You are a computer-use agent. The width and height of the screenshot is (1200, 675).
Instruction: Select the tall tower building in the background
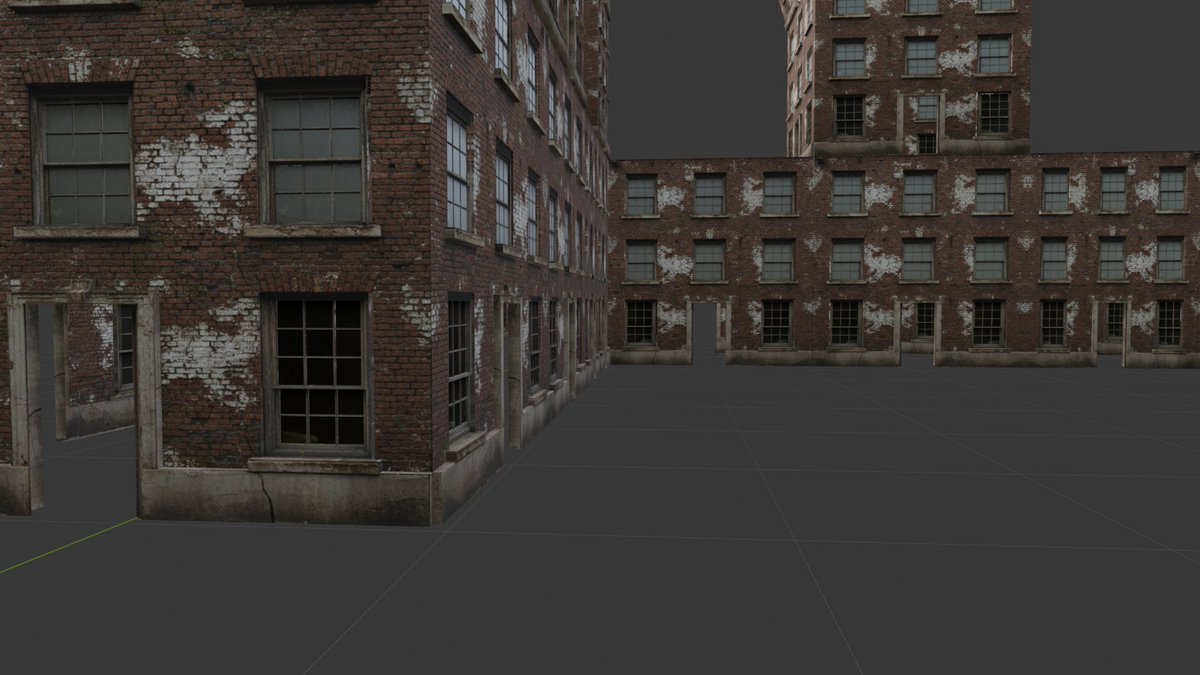coord(905,77)
